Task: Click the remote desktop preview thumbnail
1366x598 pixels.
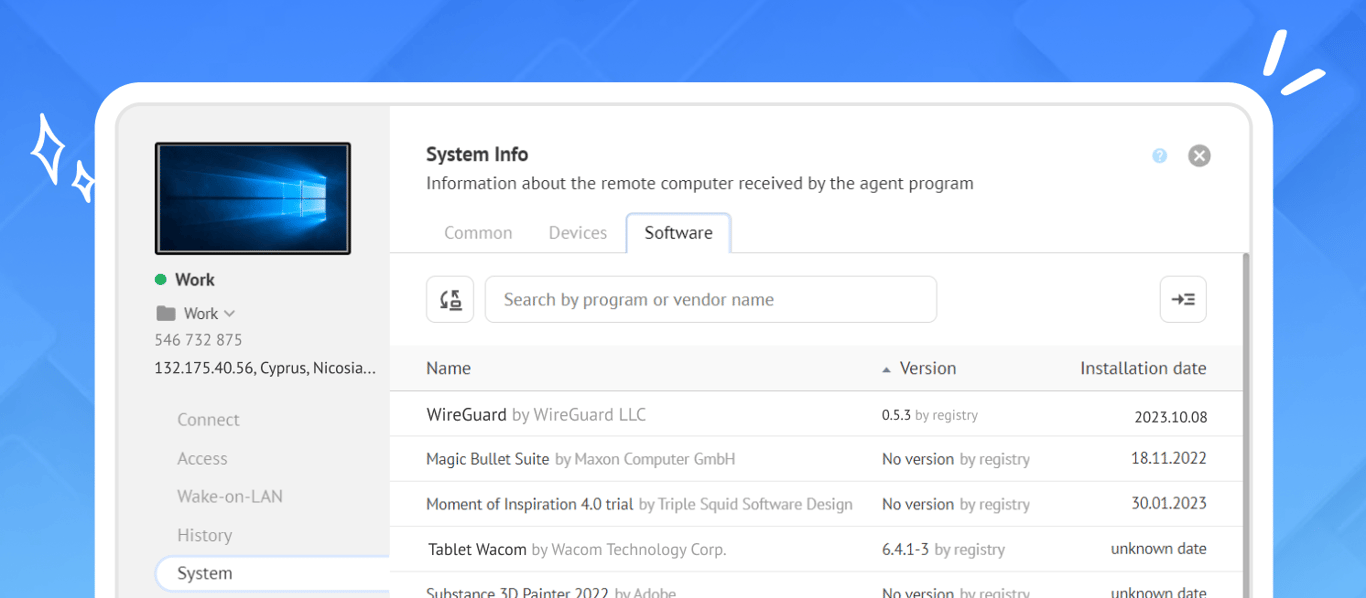Action: point(252,198)
